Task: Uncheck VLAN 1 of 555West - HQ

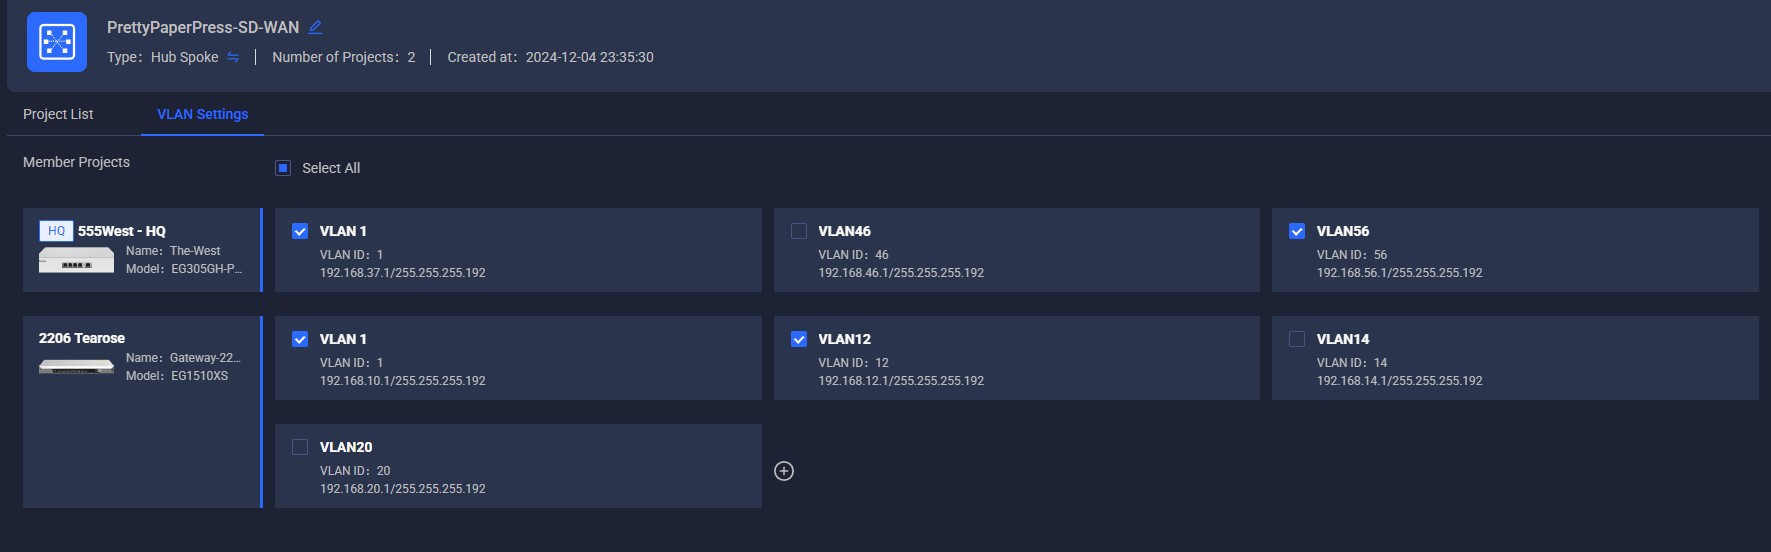Action: coord(300,231)
